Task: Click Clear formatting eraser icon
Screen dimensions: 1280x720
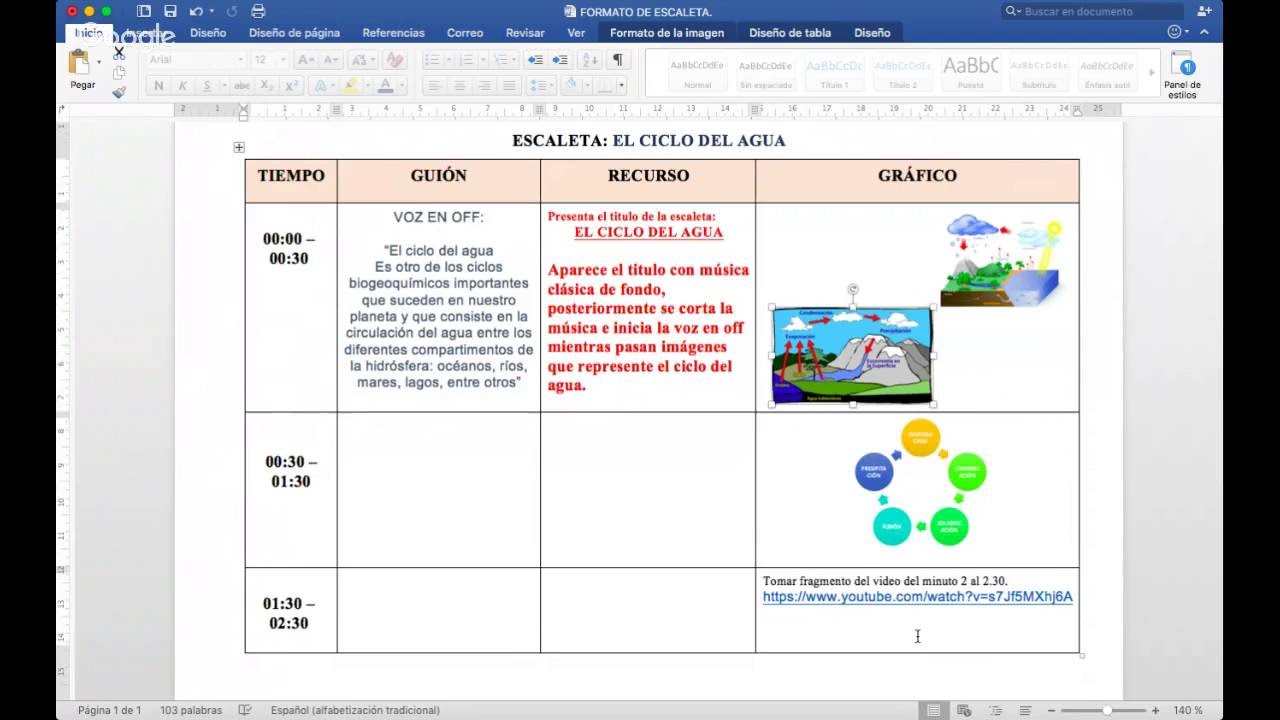Action: click(394, 60)
